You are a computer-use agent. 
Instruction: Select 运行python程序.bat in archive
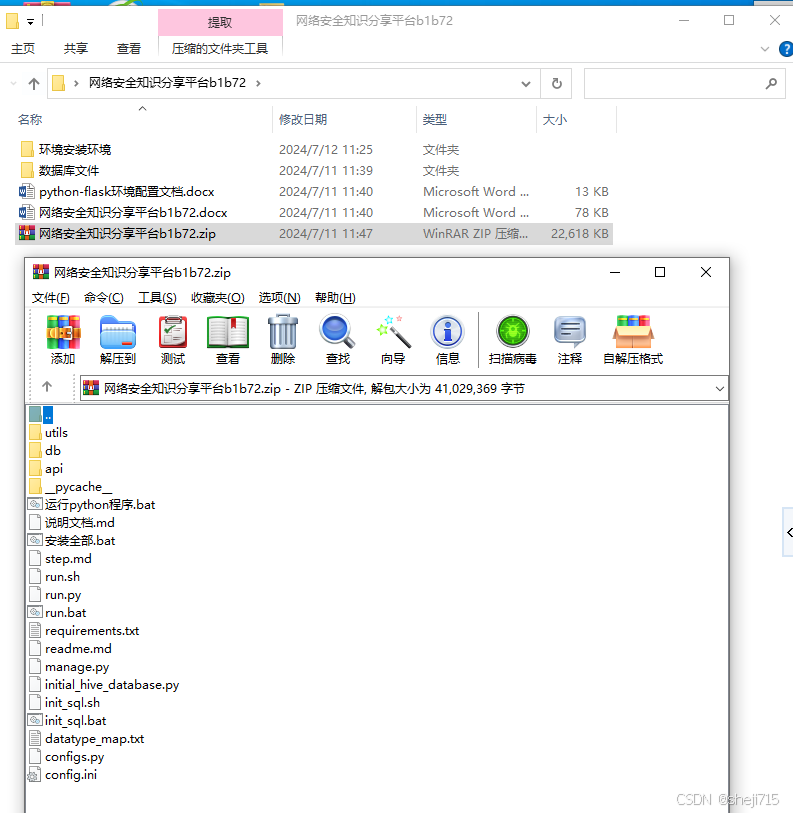coord(92,504)
